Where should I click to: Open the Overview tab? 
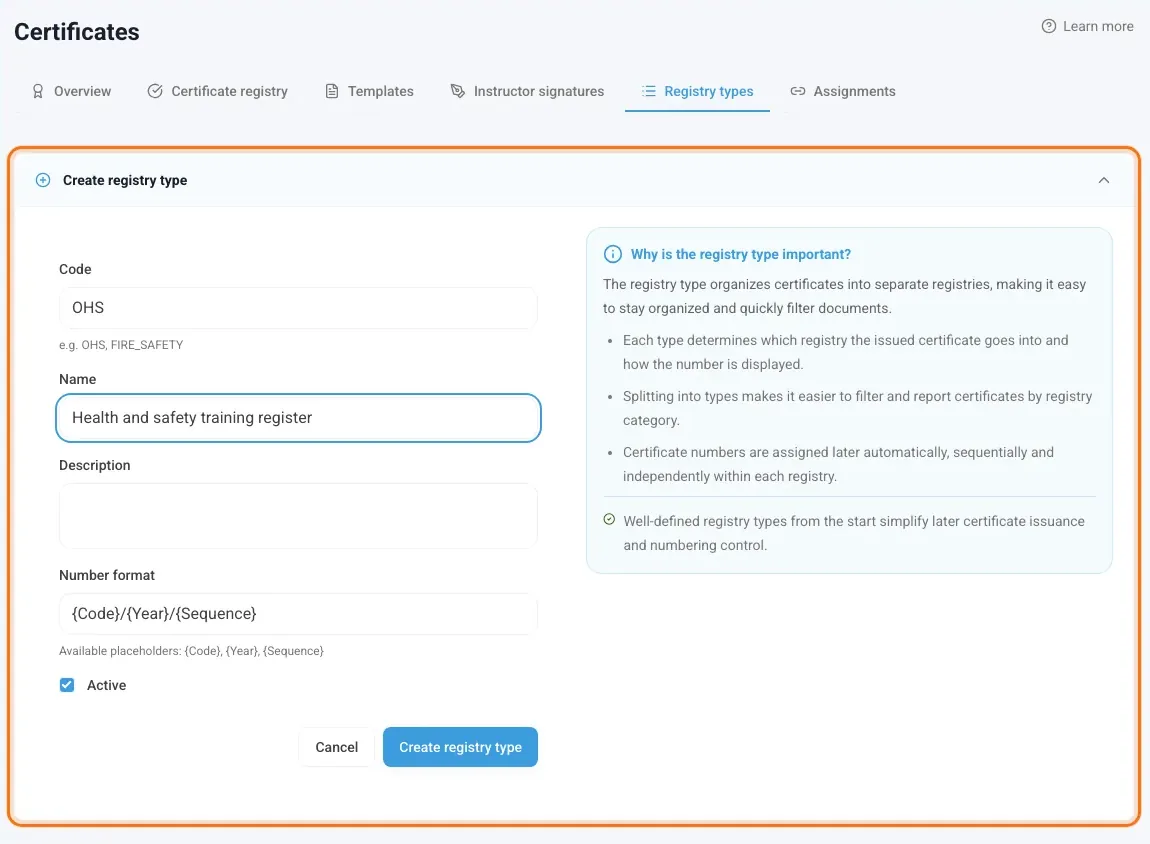click(x=71, y=91)
